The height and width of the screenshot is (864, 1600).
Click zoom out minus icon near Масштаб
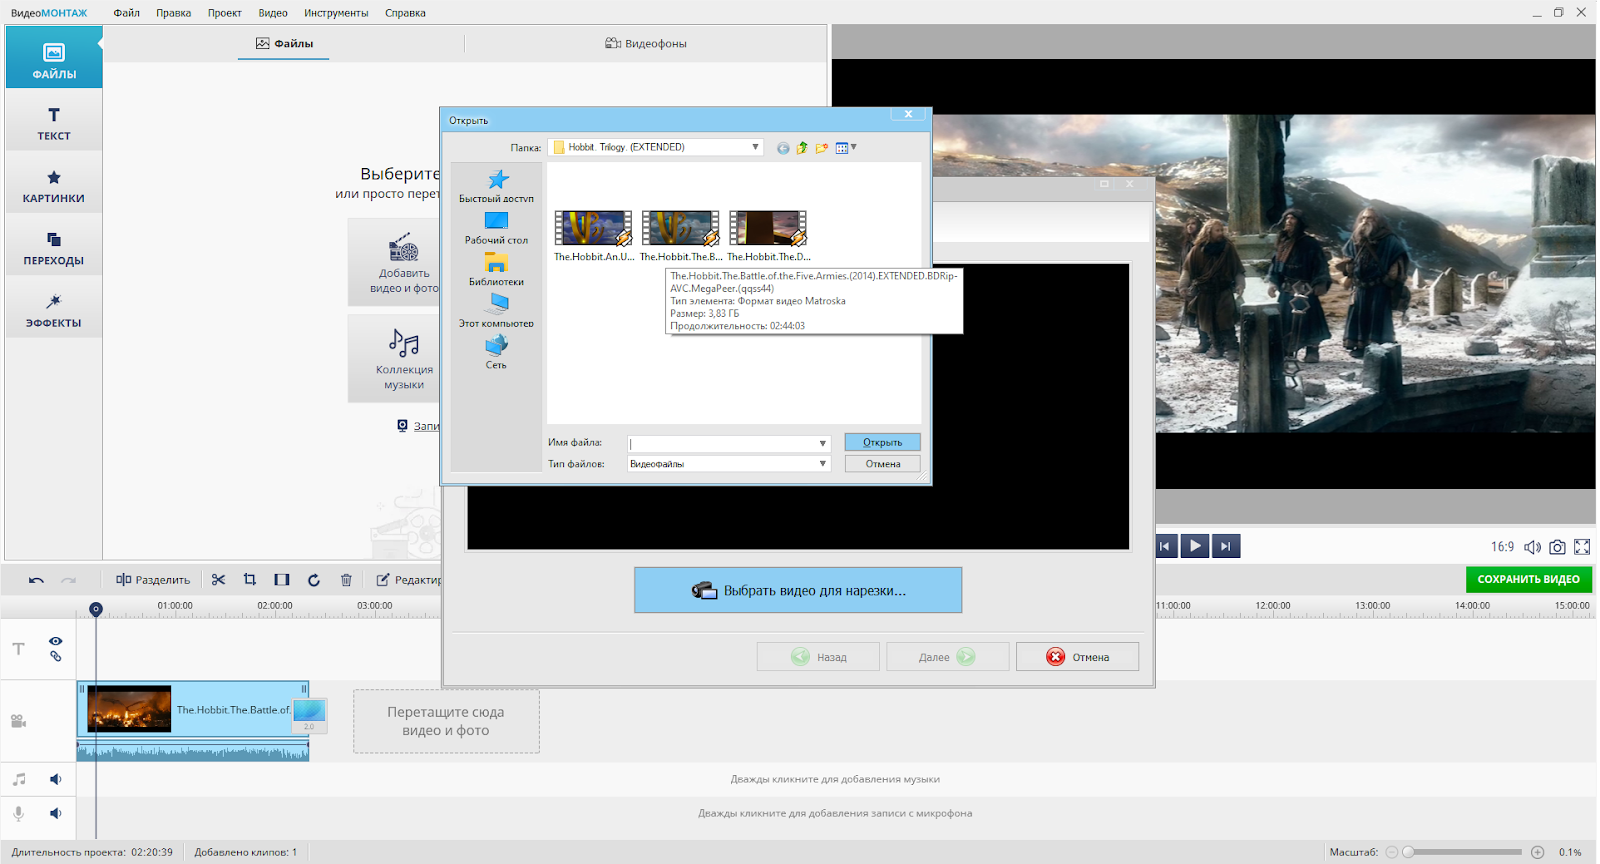coord(1392,852)
